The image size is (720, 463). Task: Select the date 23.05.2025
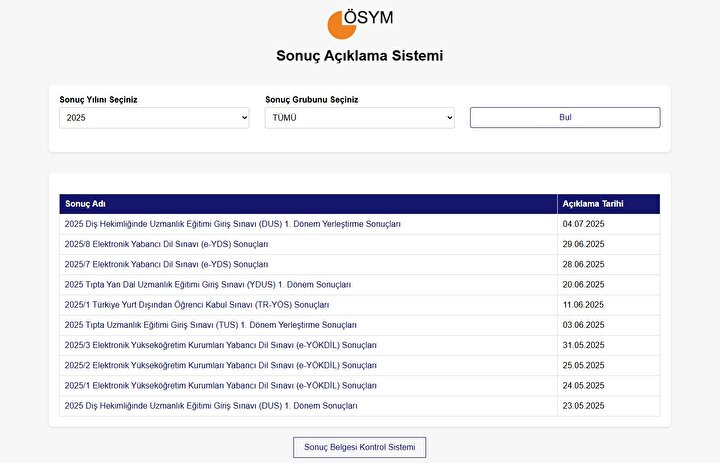coord(583,406)
